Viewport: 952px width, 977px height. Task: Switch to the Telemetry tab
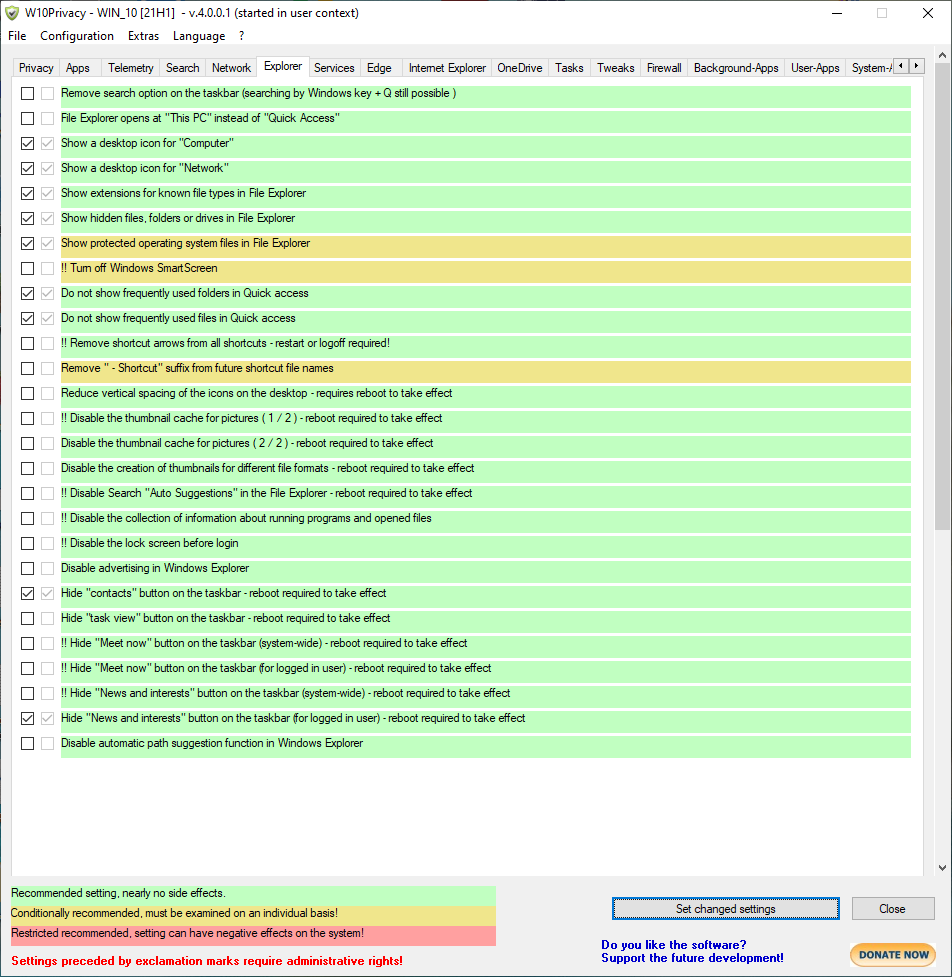pos(131,68)
